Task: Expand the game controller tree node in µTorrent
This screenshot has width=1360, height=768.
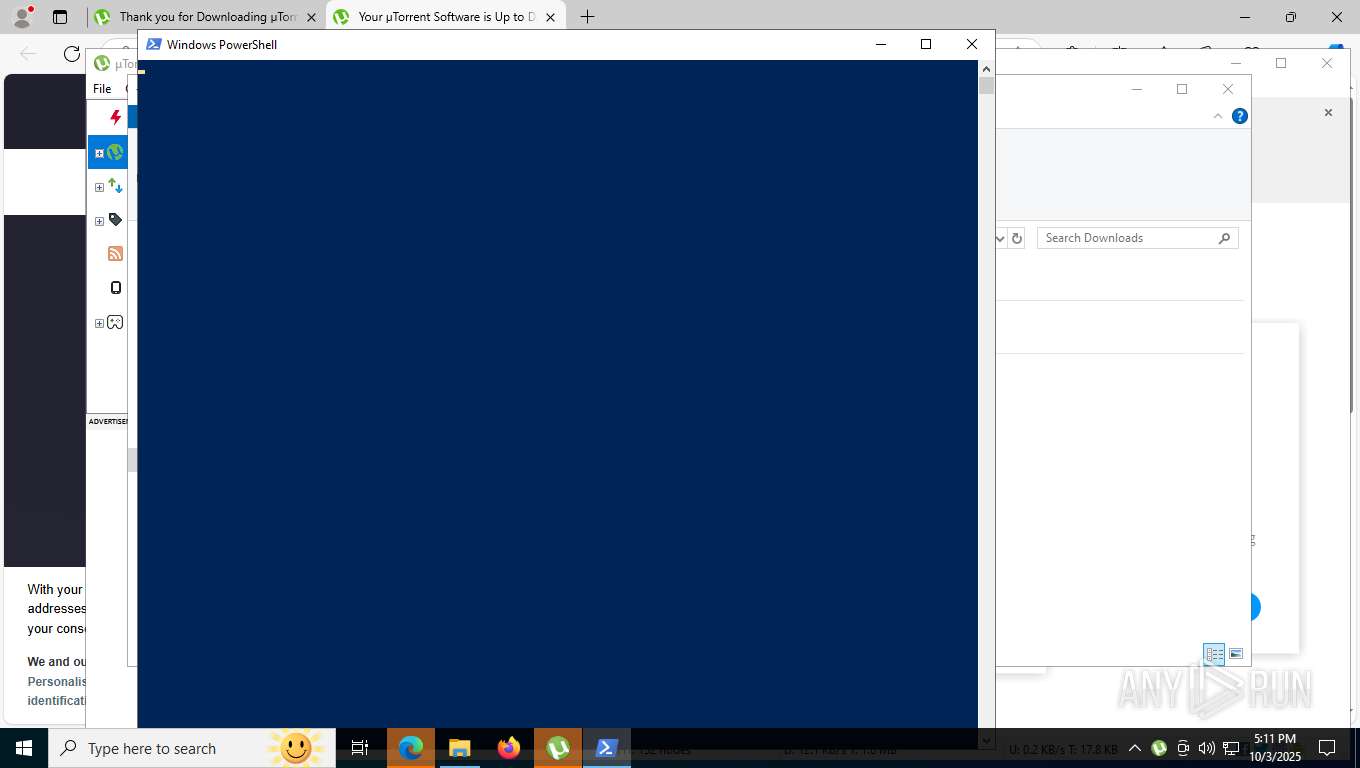Action: coord(99,323)
